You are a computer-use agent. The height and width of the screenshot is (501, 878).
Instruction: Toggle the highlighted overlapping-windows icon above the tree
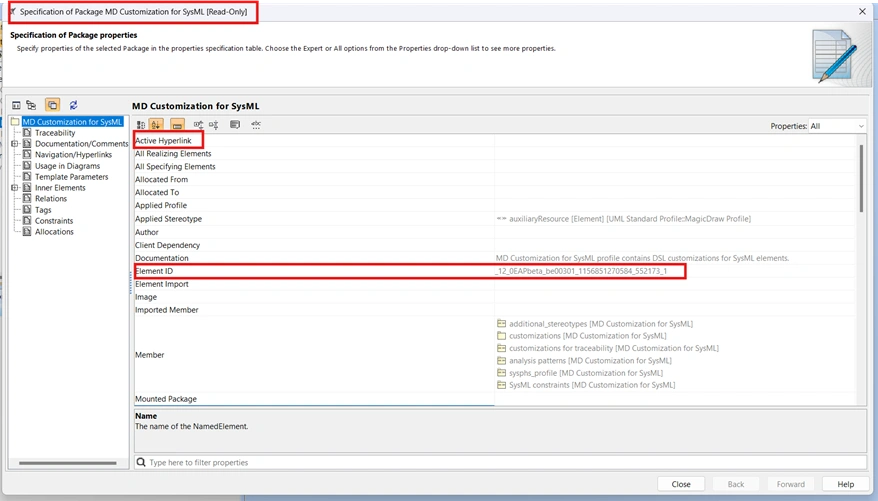(x=52, y=105)
